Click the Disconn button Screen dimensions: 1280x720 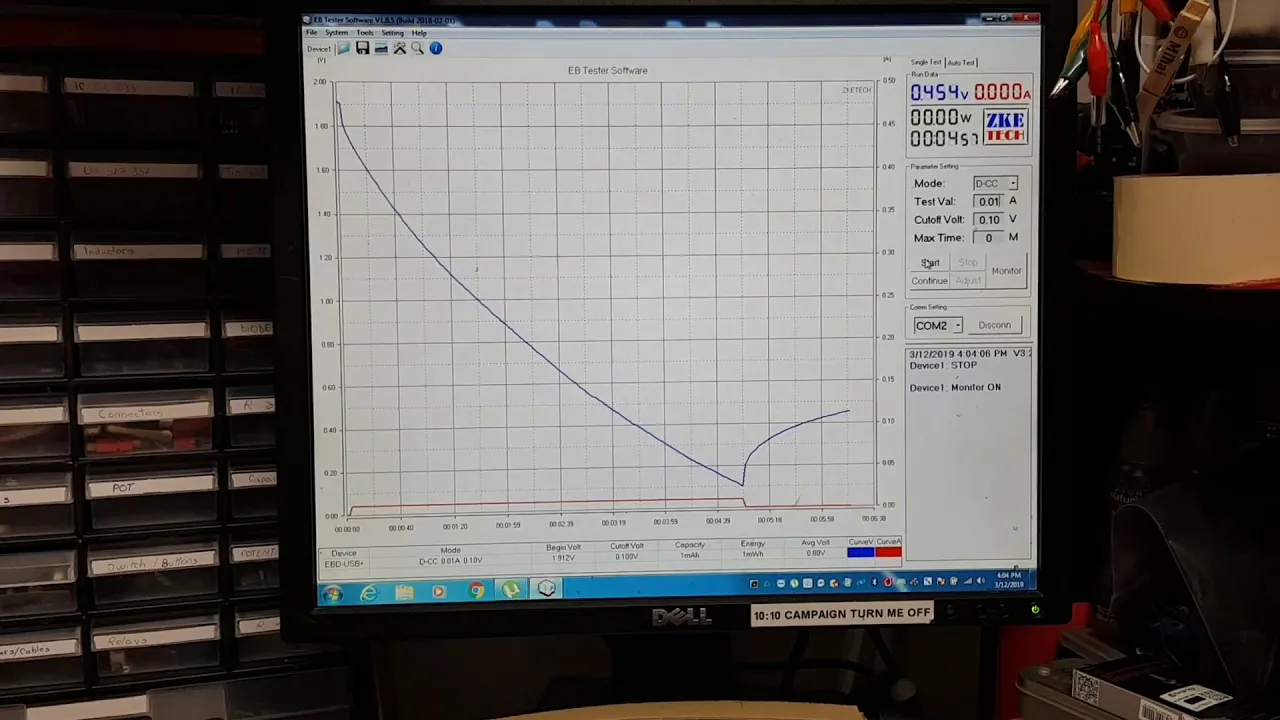[995, 325]
